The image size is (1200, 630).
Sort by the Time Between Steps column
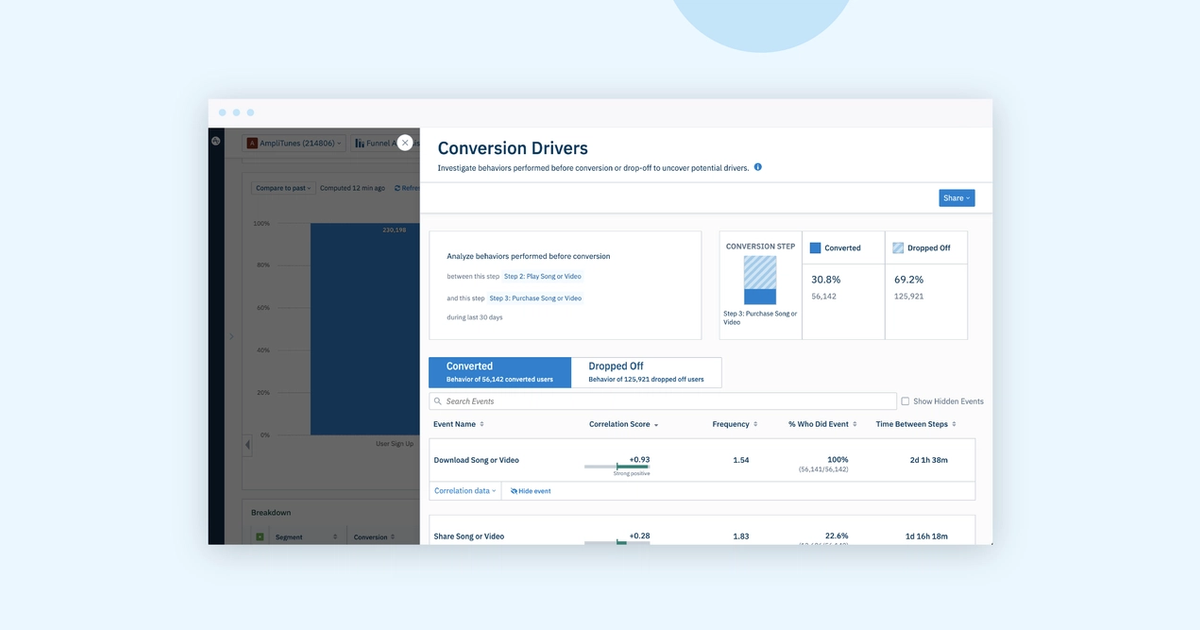tap(916, 424)
